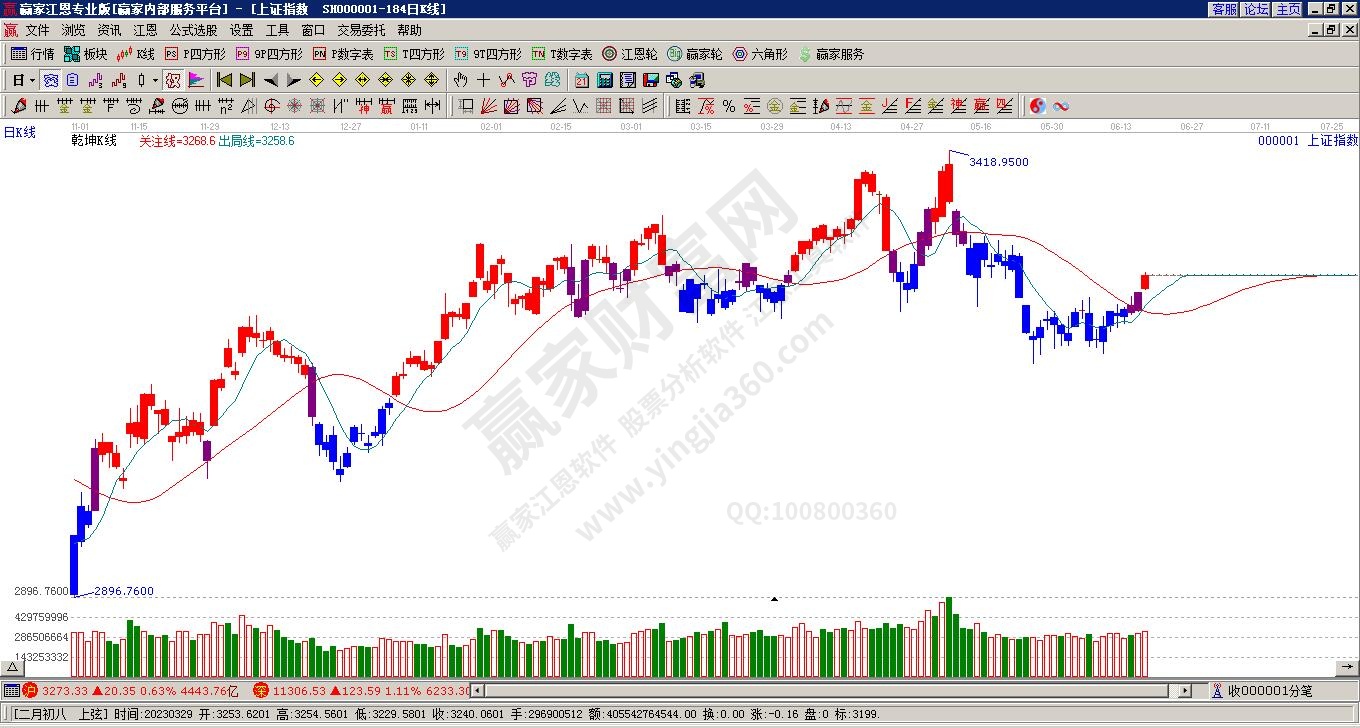Click the 论坛 forum button
This screenshot has width=1360, height=728.
1256,9
